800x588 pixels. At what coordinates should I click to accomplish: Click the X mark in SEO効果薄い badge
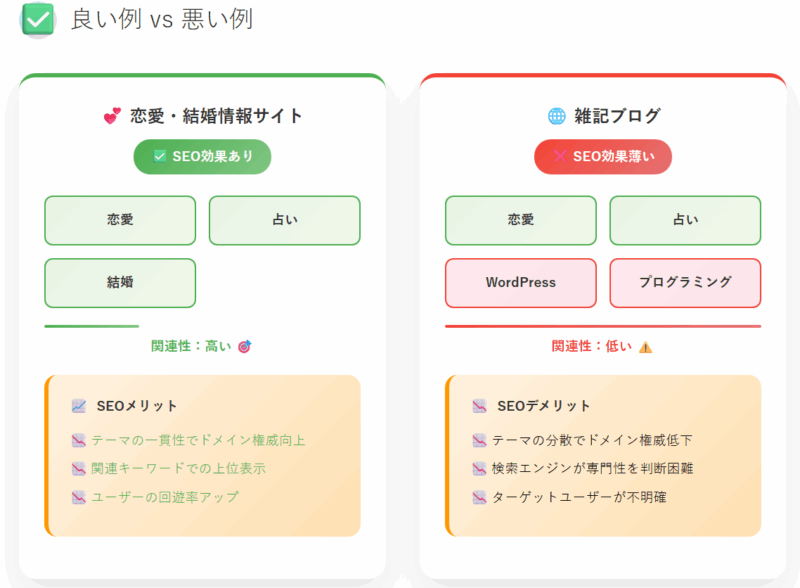pos(559,156)
